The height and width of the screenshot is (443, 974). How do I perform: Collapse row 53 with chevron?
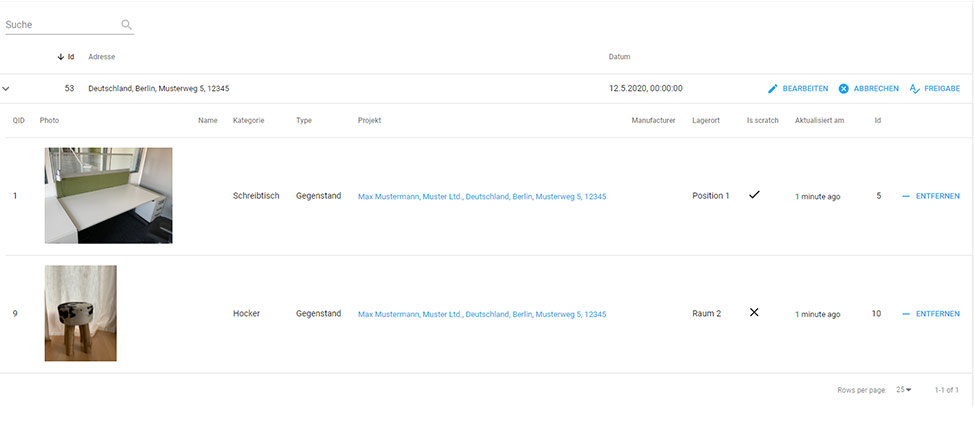coord(6,89)
